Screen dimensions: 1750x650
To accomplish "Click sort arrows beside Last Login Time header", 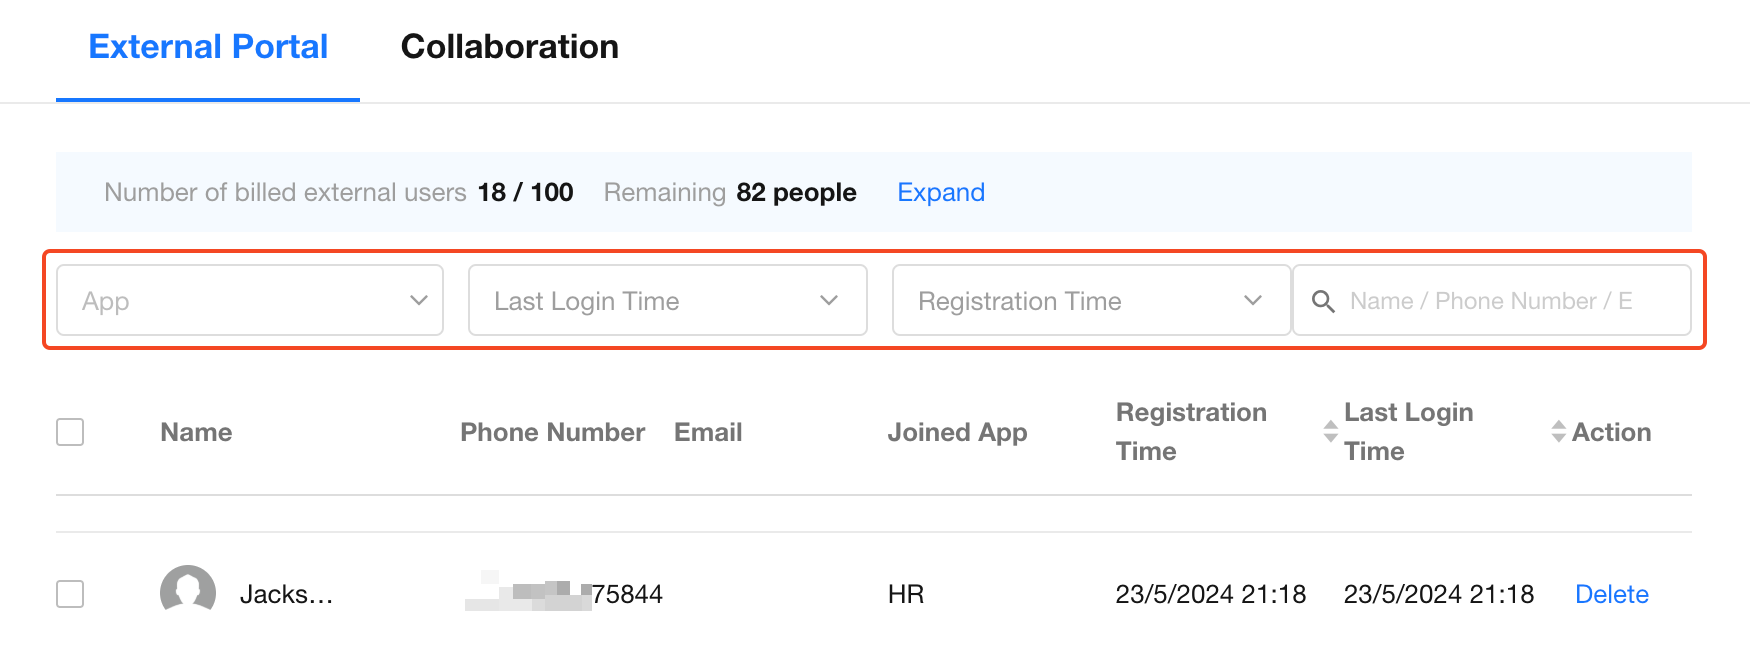I will [1558, 432].
